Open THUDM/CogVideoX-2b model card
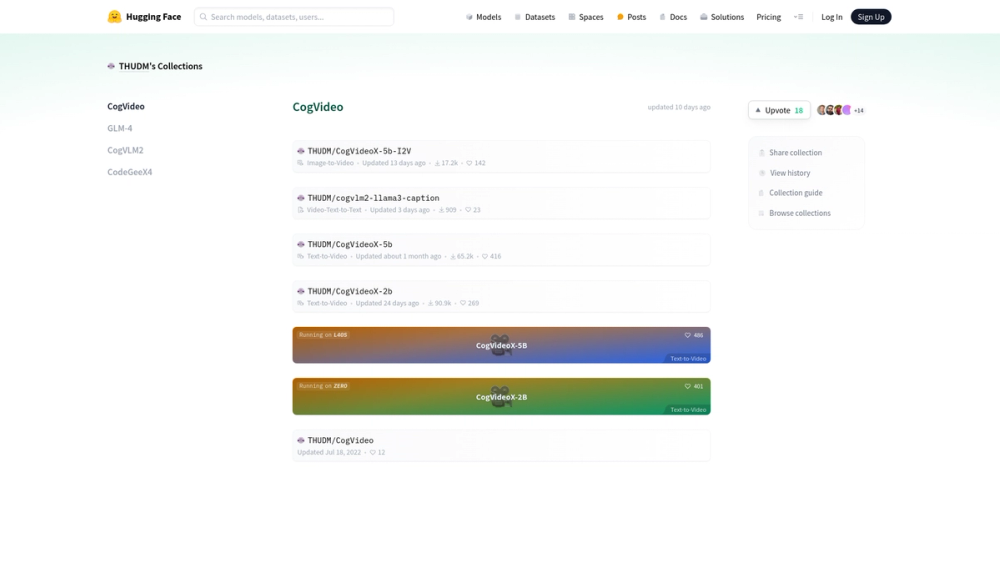 tap(501, 296)
